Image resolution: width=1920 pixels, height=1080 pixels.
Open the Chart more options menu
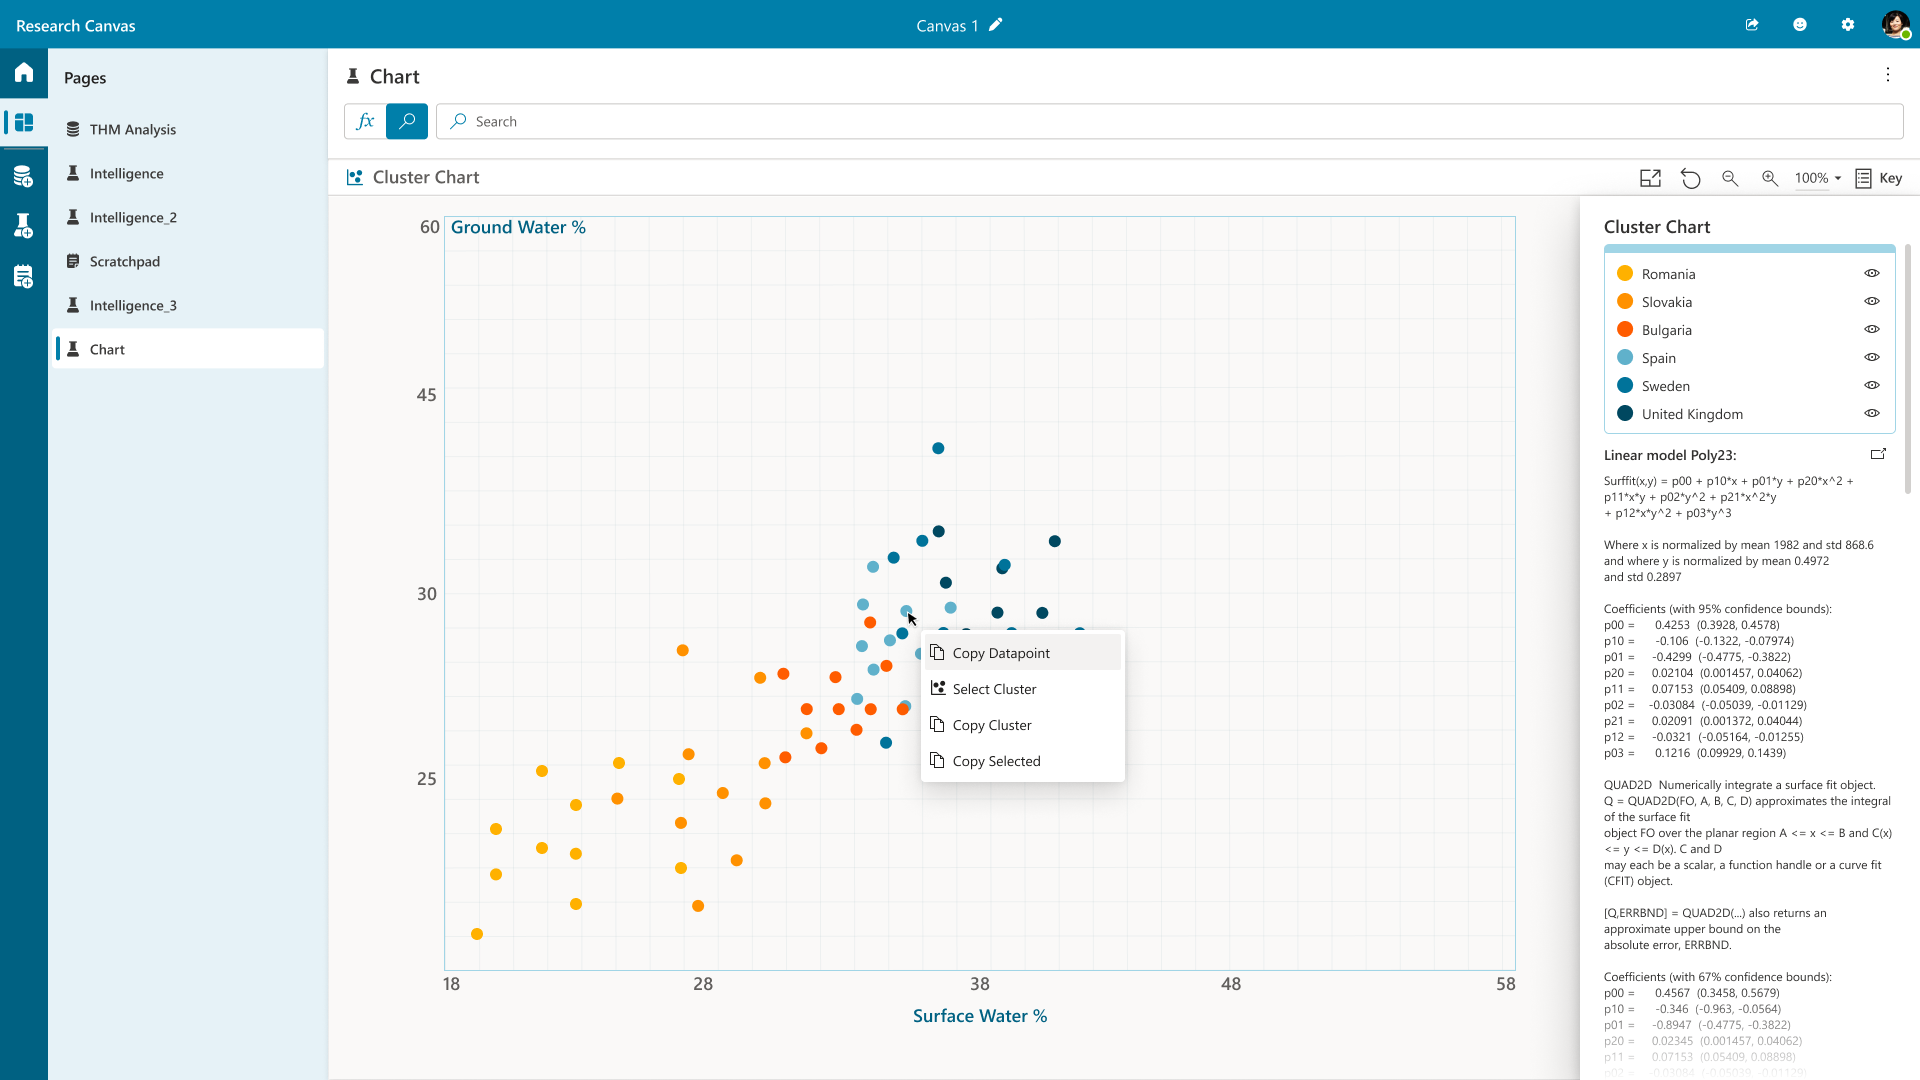tap(1888, 75)
